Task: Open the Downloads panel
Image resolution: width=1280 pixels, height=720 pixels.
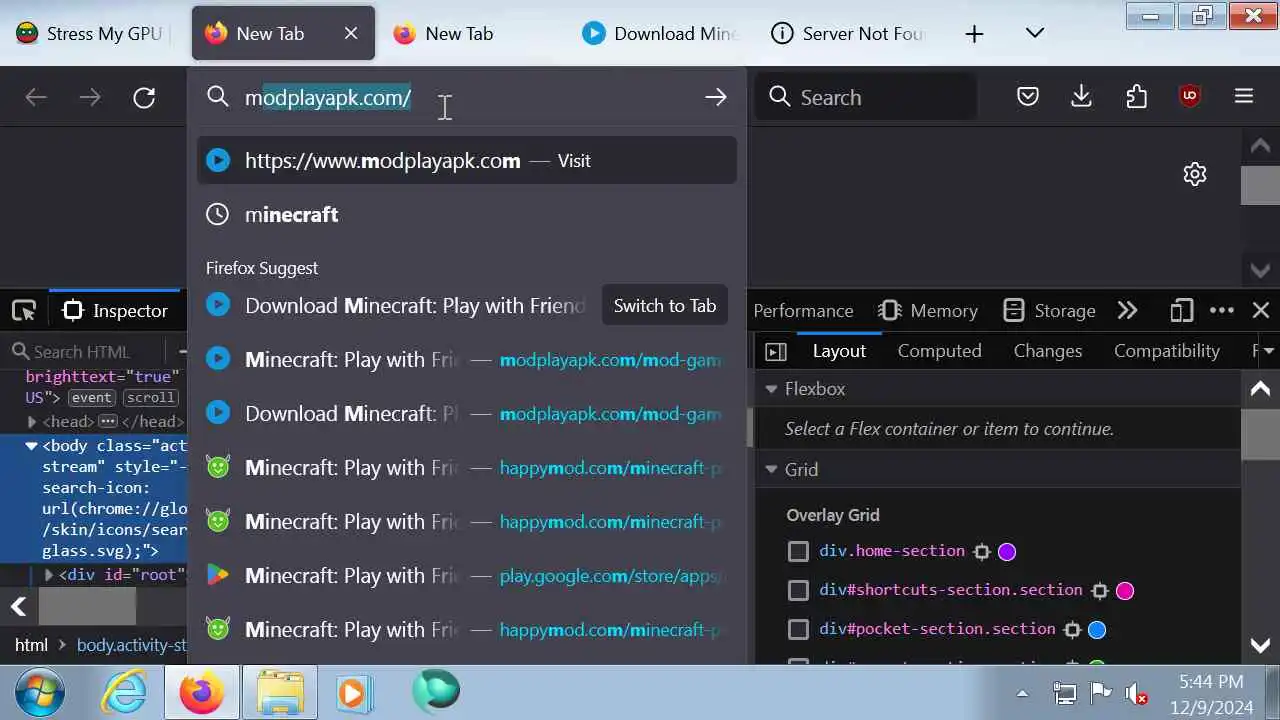Action: pyautogui.click(x=1081, y=97)
